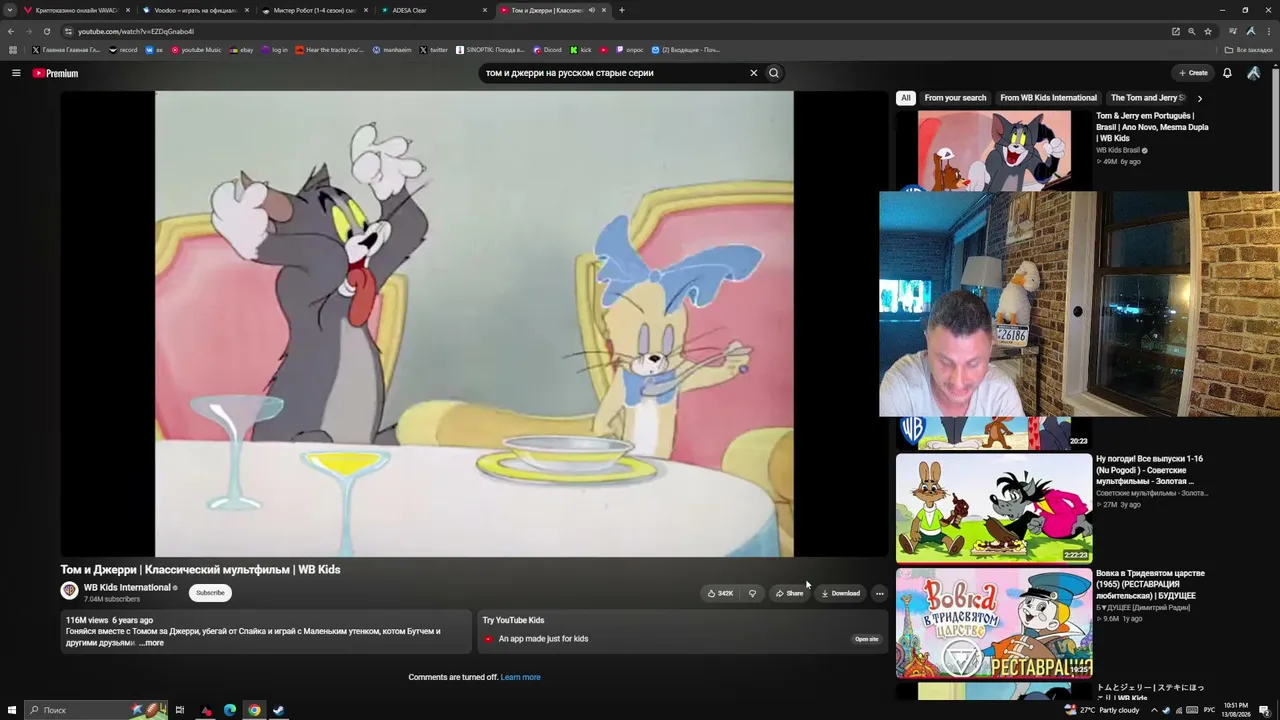Screen dimensions: 1280x720
Task: Open Все закладки bookmarks folder
Action: [1249, 50]
